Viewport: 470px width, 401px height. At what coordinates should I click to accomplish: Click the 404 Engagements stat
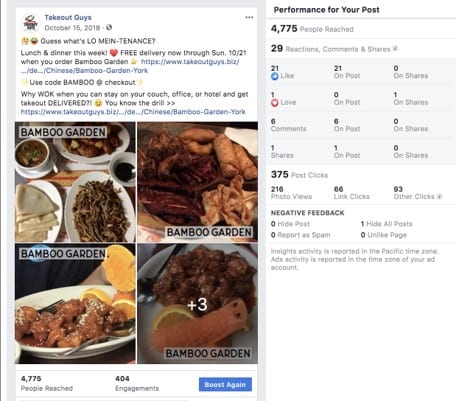point(137,383)
